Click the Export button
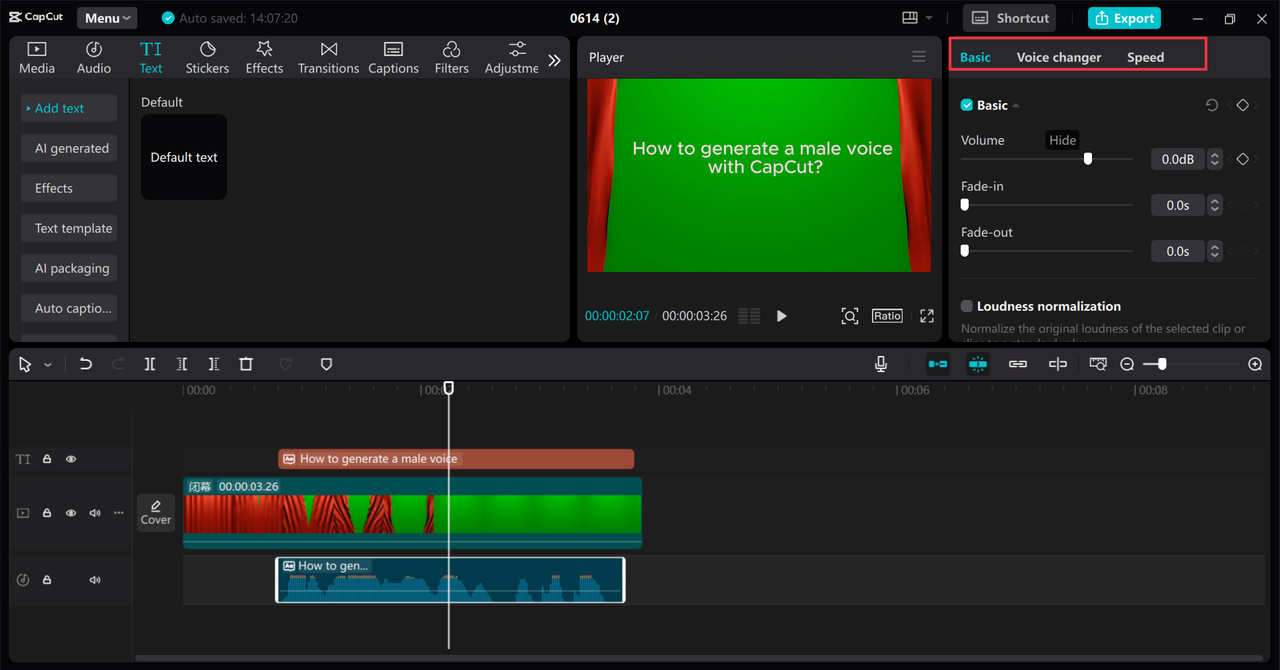The width and height of the screenshot is (1280, 670). click(x=1124, y=18)
